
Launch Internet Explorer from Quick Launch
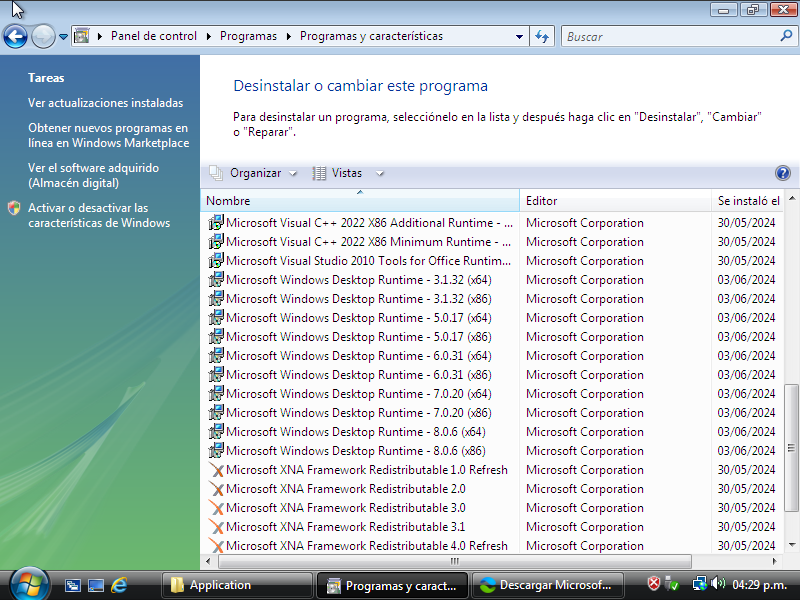(x=119, y=585)
